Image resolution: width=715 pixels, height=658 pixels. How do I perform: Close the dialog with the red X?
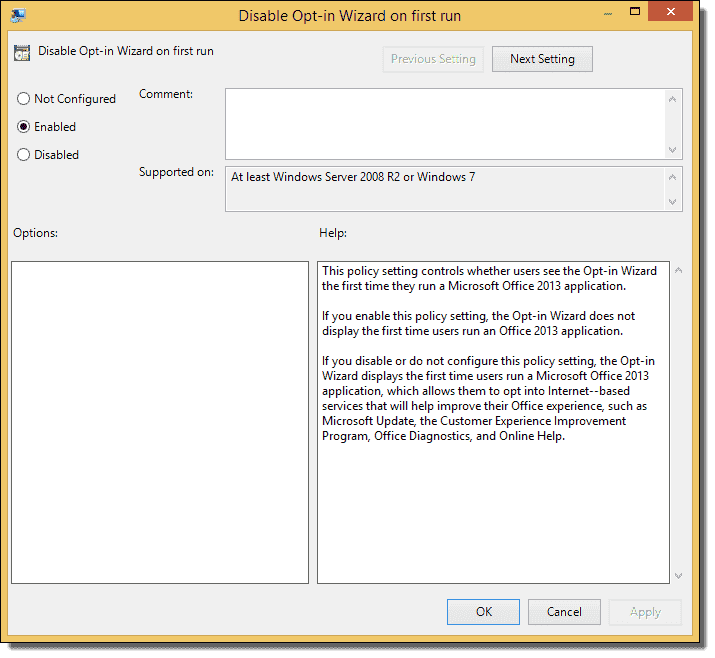(x=670, y=11)
